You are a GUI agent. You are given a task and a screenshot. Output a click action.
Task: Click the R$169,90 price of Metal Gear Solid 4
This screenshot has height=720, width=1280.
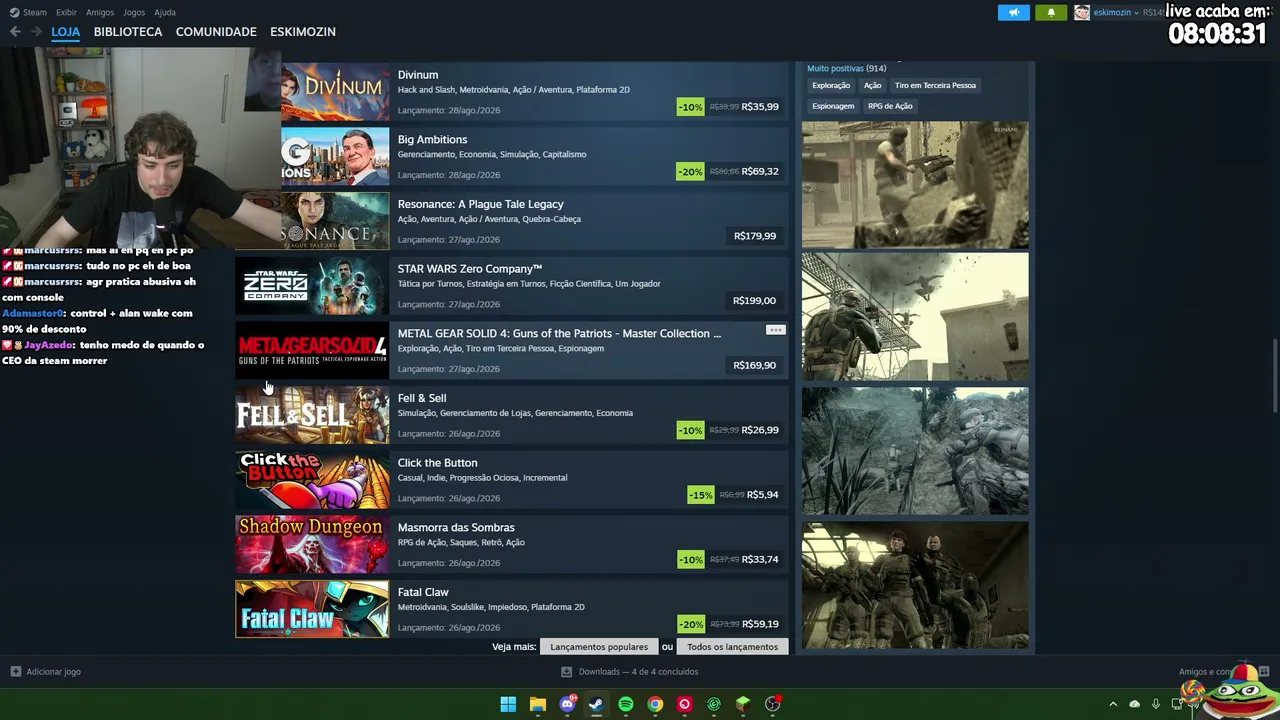click(x=755, y=365)
